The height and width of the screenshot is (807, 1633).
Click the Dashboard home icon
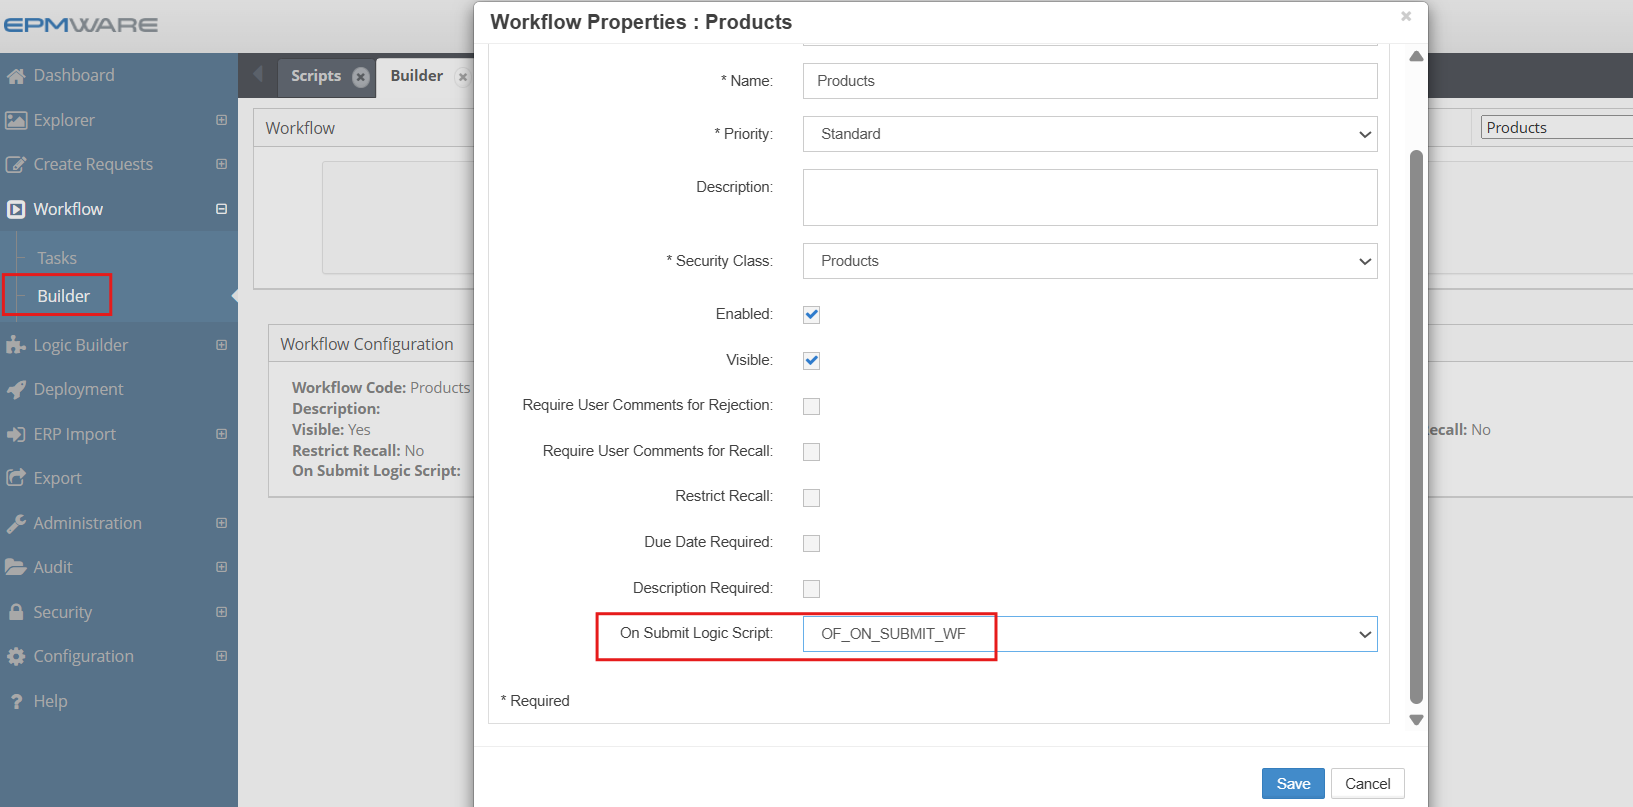point(16,76)
